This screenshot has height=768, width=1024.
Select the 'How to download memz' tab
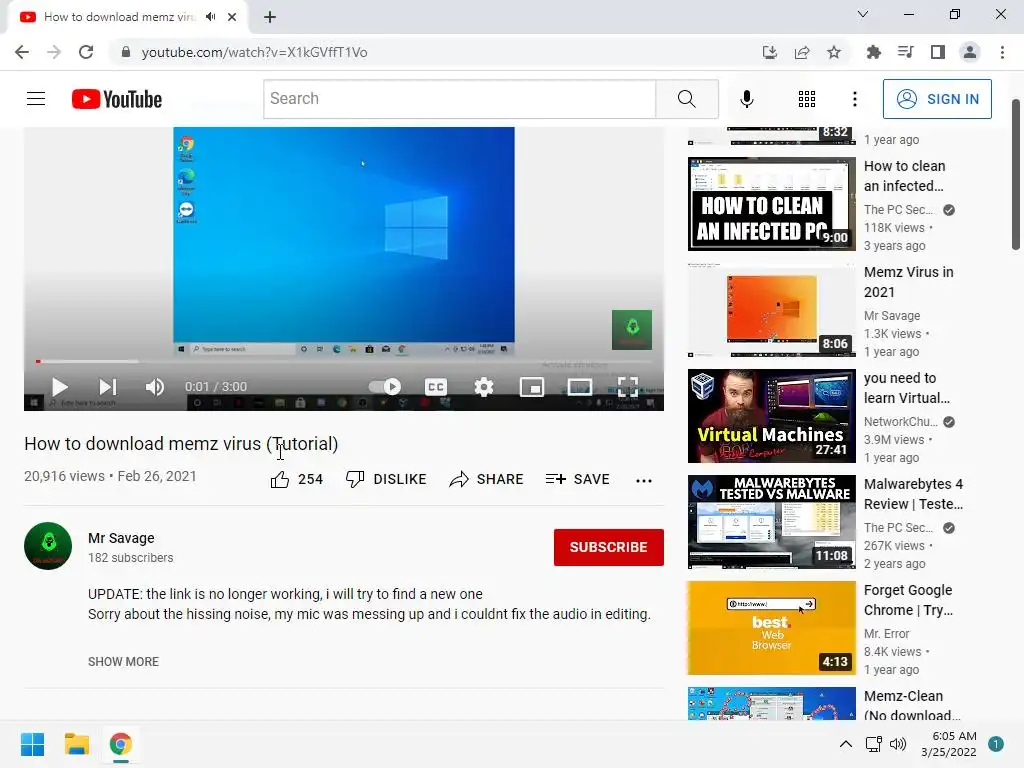[x=119, y=17]
